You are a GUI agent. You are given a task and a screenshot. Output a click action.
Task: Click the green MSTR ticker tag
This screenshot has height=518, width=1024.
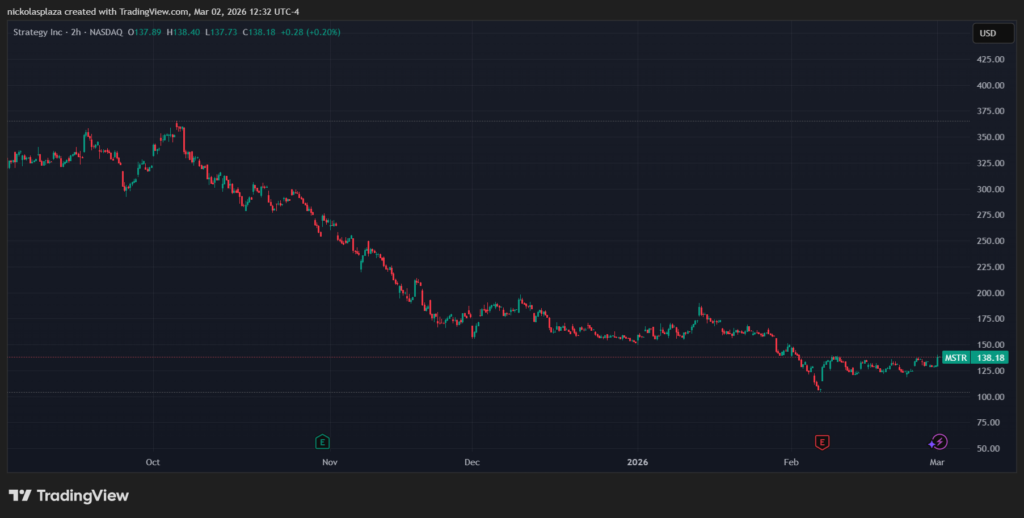[x=956, y=357]
